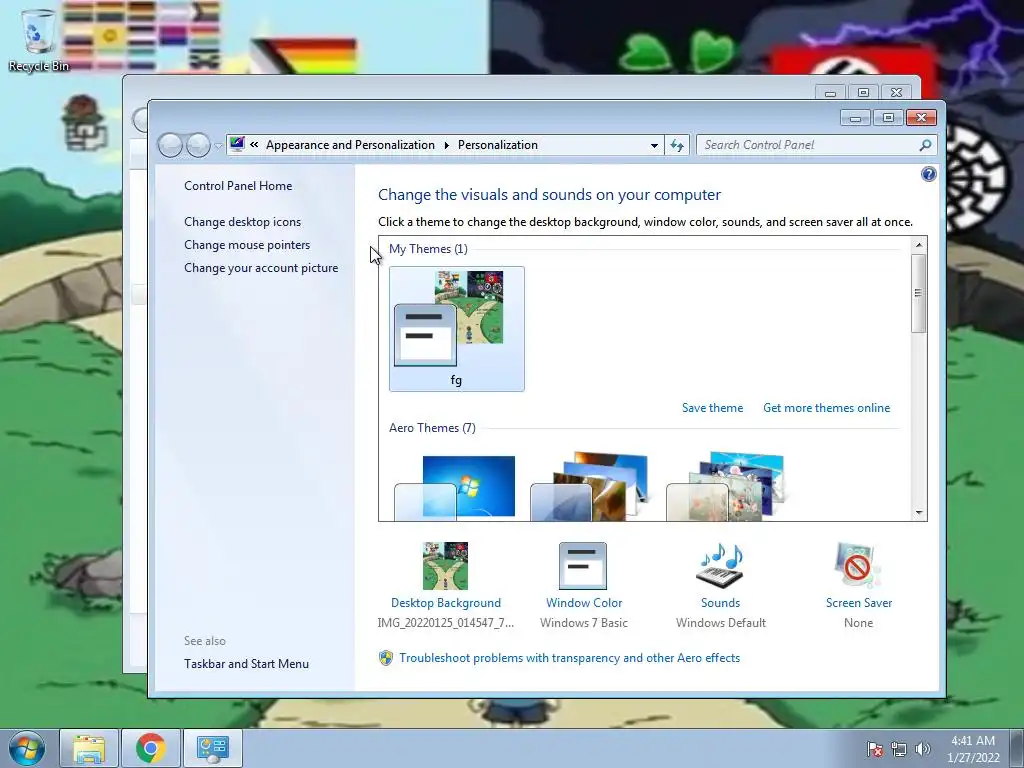Expand the double-chevron breadcrumb overflow

coord(254,145)
